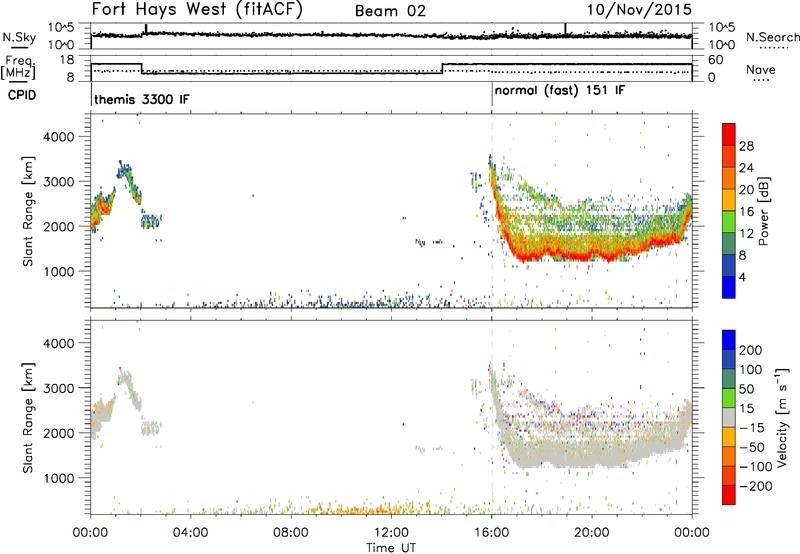Click the red bottom of velocity colorbar
800x554 pixels.
point(729,495)
